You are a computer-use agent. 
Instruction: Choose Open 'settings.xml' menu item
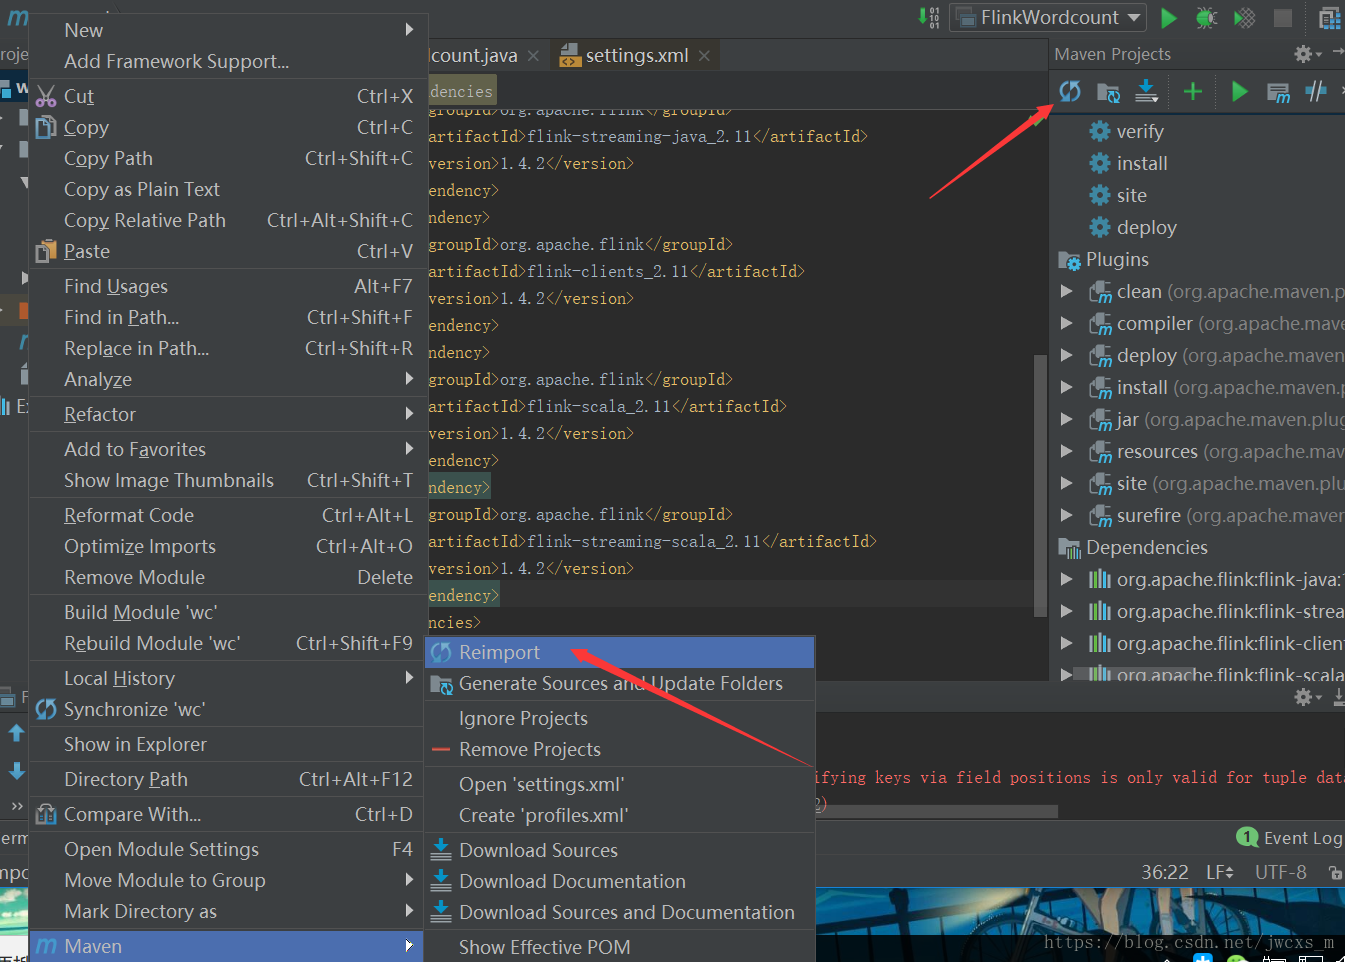[620, 784]
